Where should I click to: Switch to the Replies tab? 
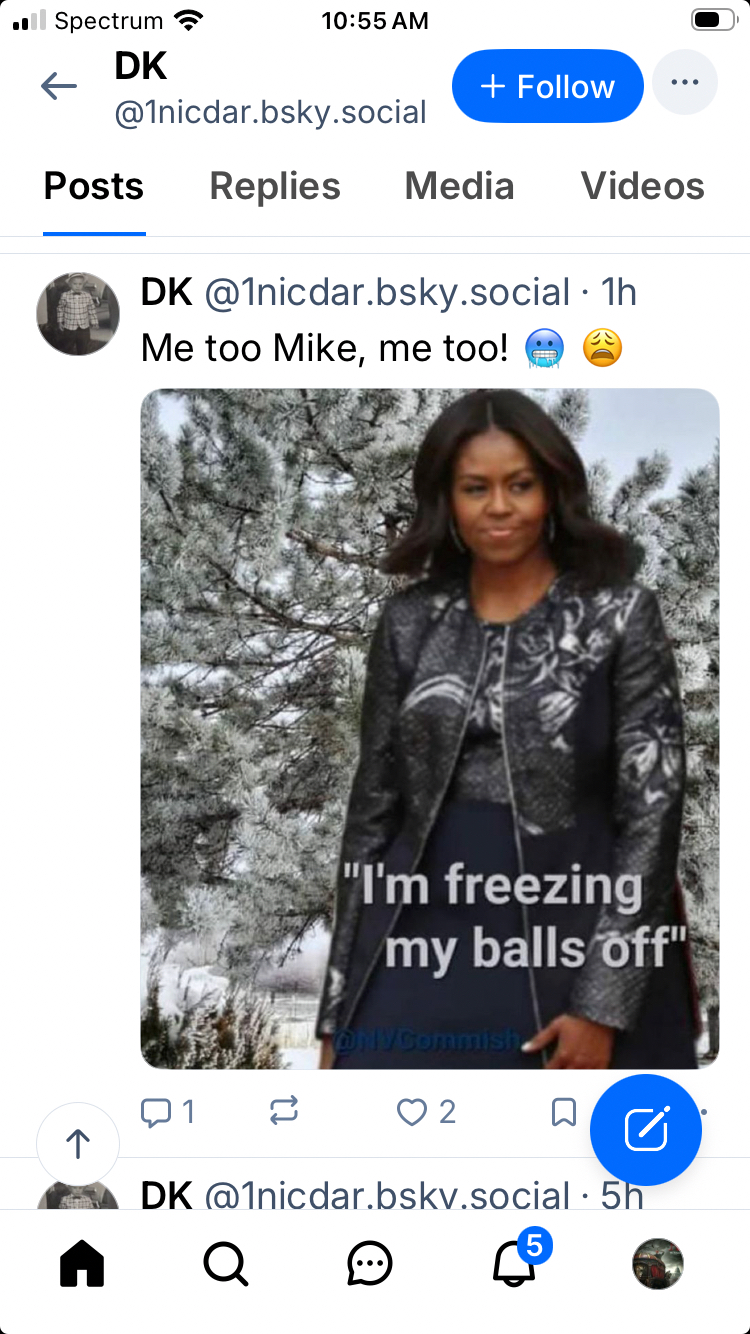[275, 187]
